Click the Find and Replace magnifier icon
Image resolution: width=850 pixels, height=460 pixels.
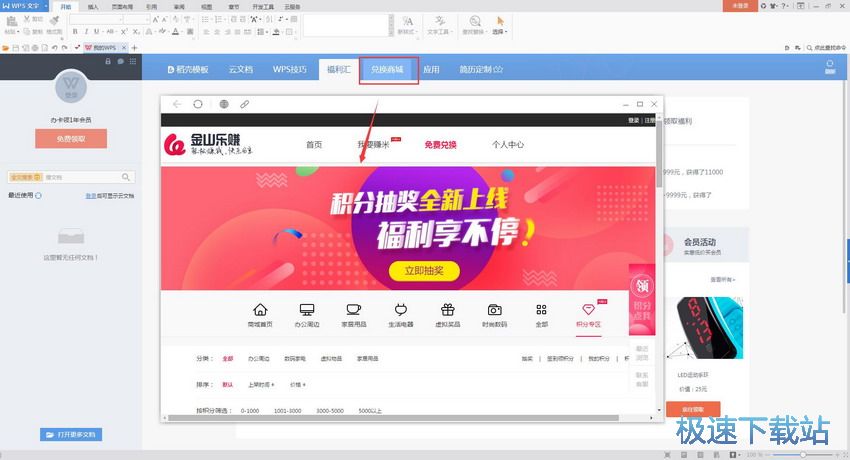pyautogui.click(x=475, y=21)
